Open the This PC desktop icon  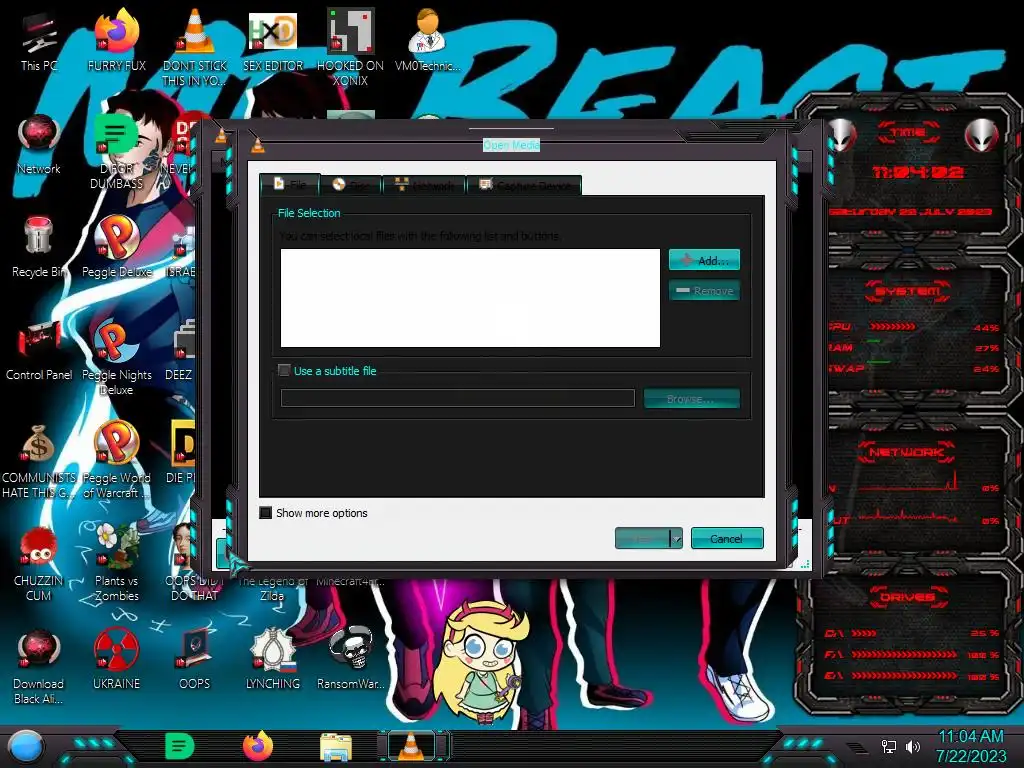(39, 42)
